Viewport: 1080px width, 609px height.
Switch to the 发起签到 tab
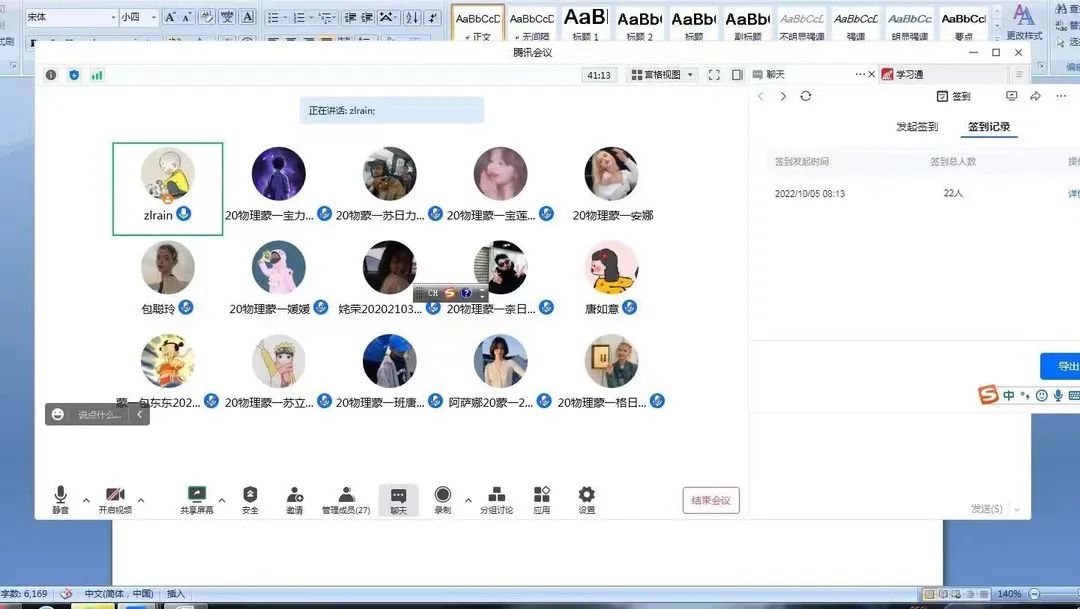(917, 127)
